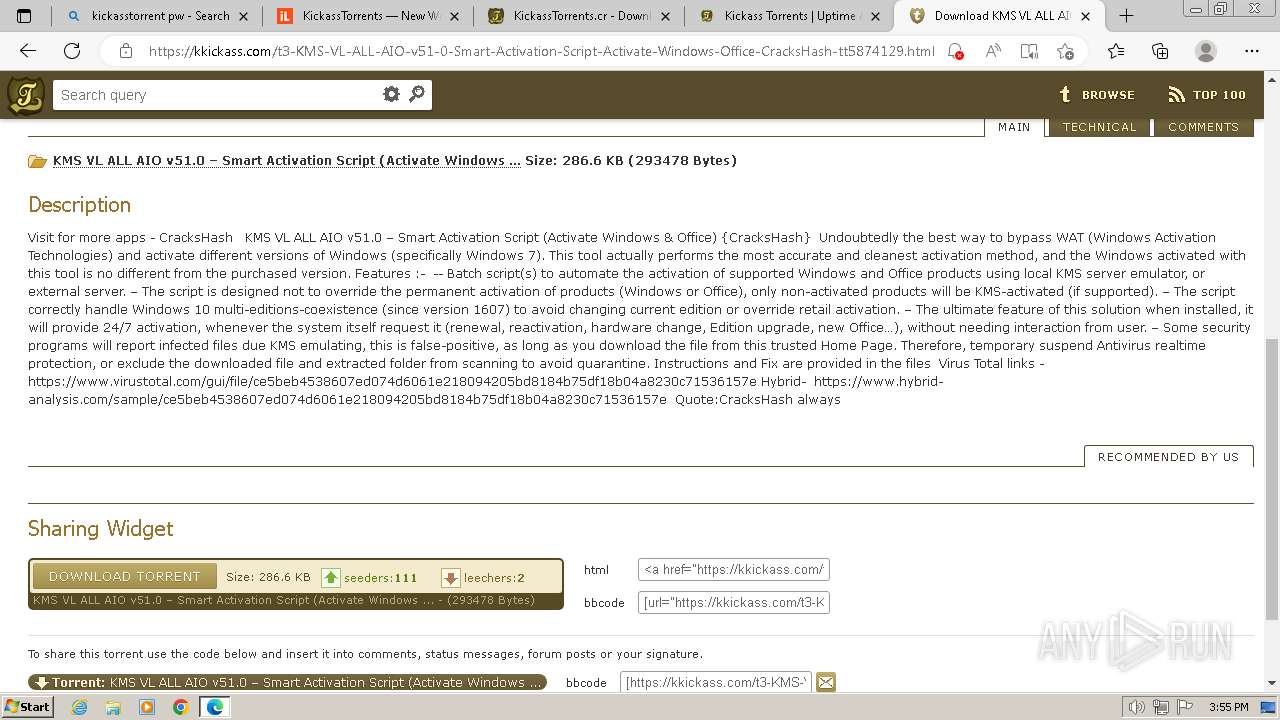Open Internet Explorer from taskbar
The image size is (1280, 720).
pyautogui.click(x=80, y=707)
